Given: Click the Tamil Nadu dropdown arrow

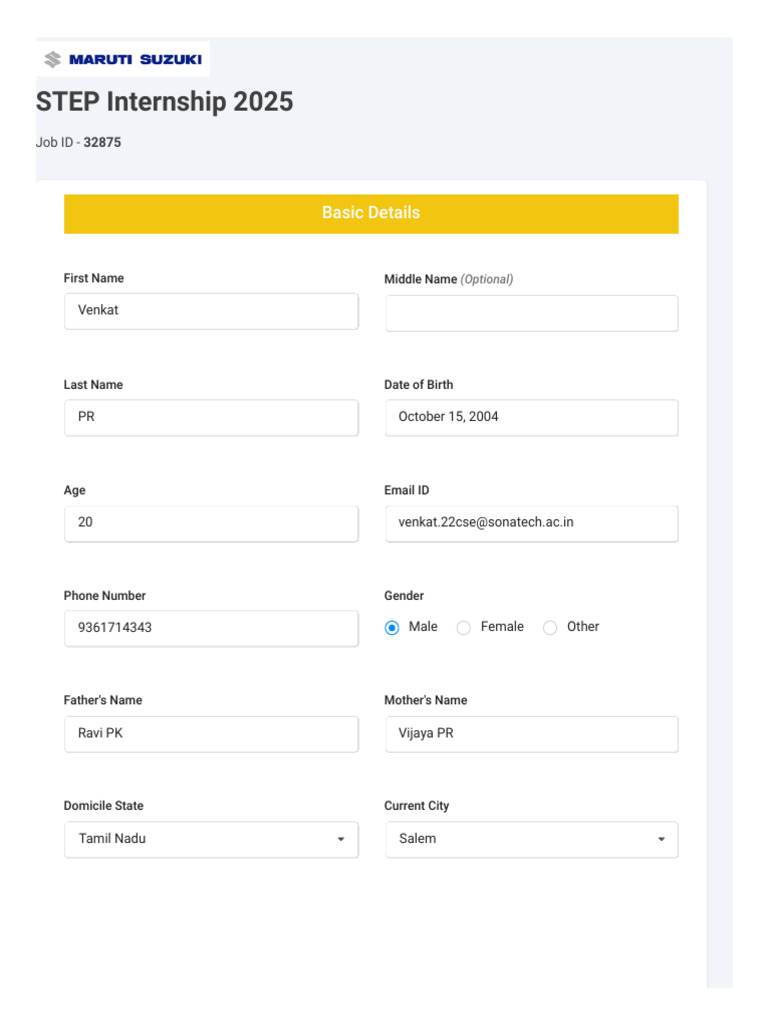Looking at the screenshot, I should tap(341, 839).
